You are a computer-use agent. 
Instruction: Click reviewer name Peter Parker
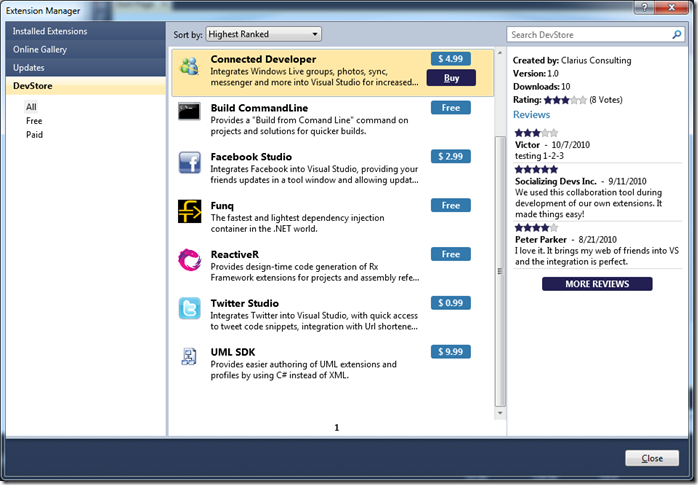pos(541,240)
